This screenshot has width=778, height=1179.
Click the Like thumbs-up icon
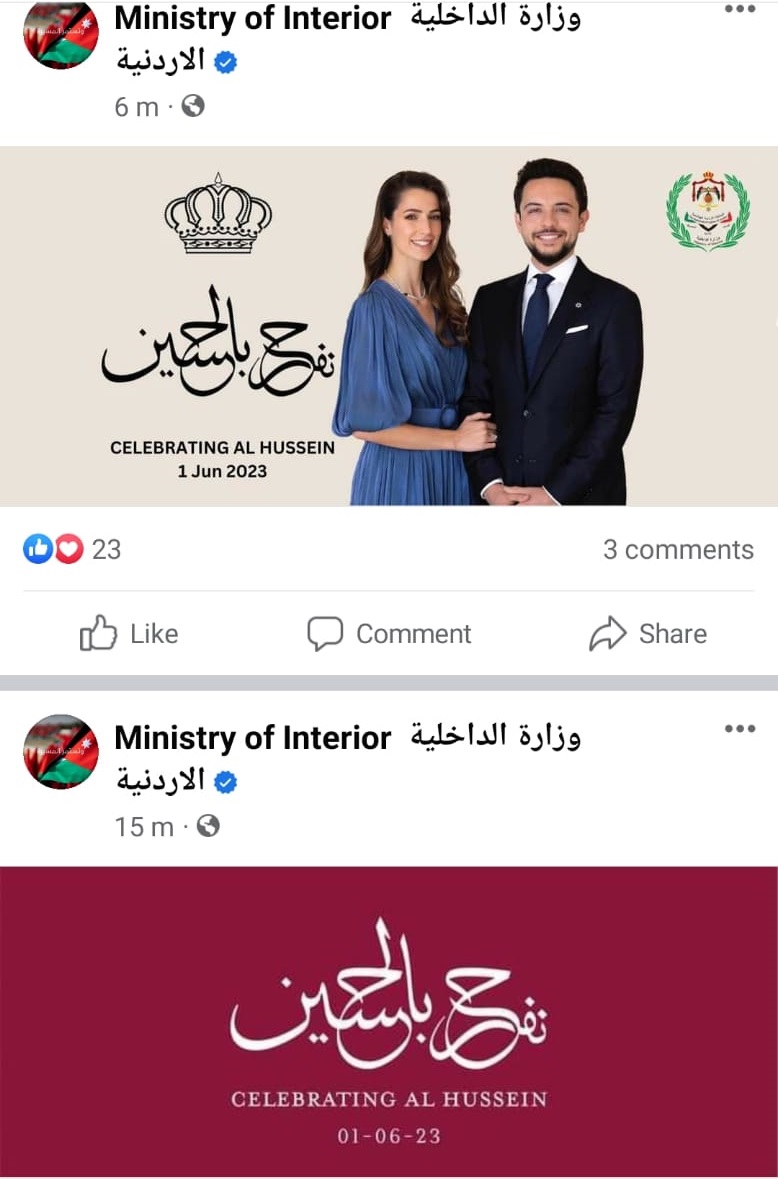pyautogui.click(x=98, y=632)
